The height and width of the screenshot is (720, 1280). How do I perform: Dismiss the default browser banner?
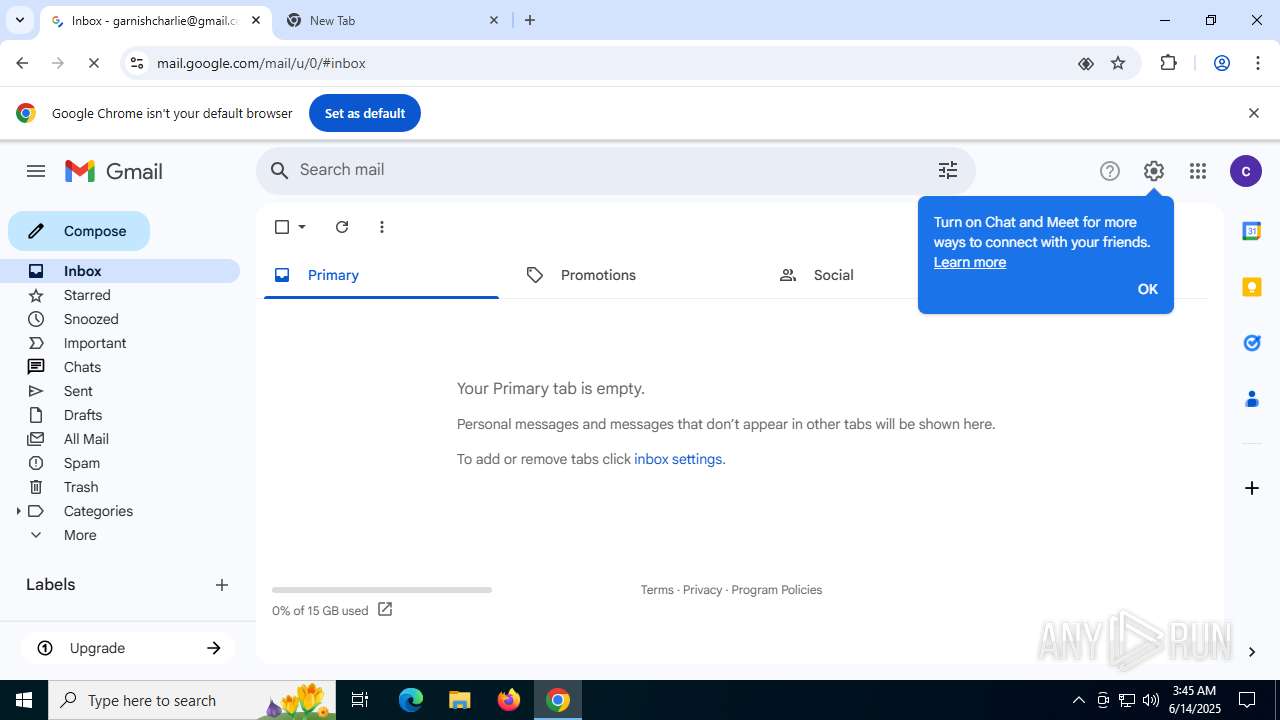pos(1253,113)
